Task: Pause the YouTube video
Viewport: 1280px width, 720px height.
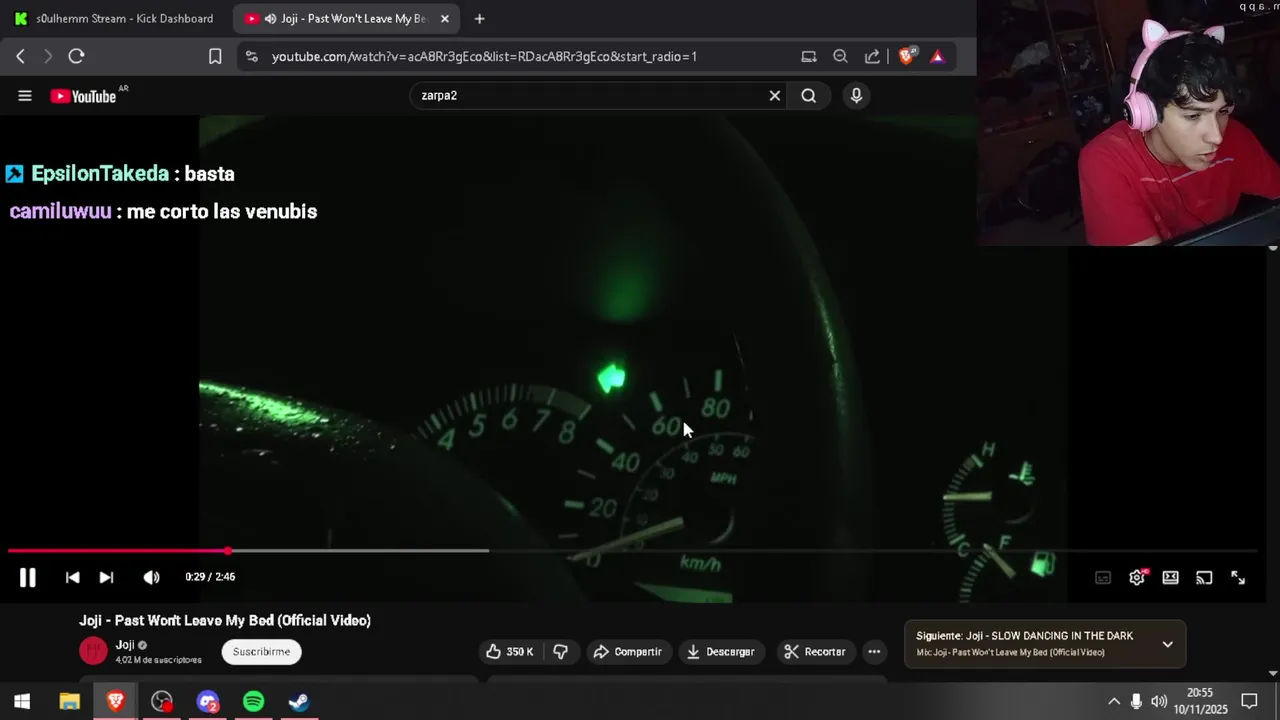Action: point(28,577)
